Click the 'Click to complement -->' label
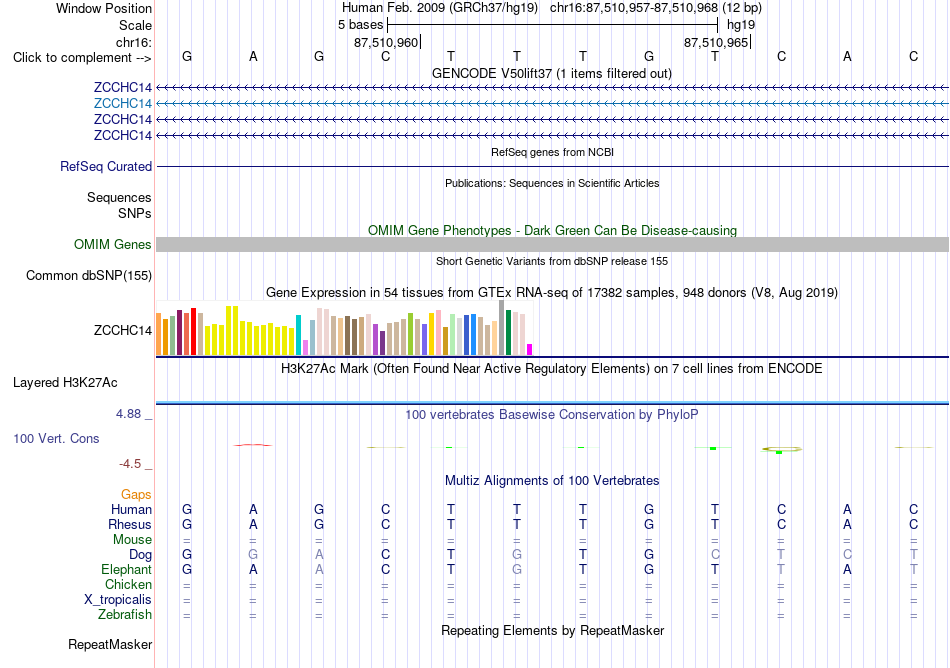950x668 pixels. (x=82, y=58)
